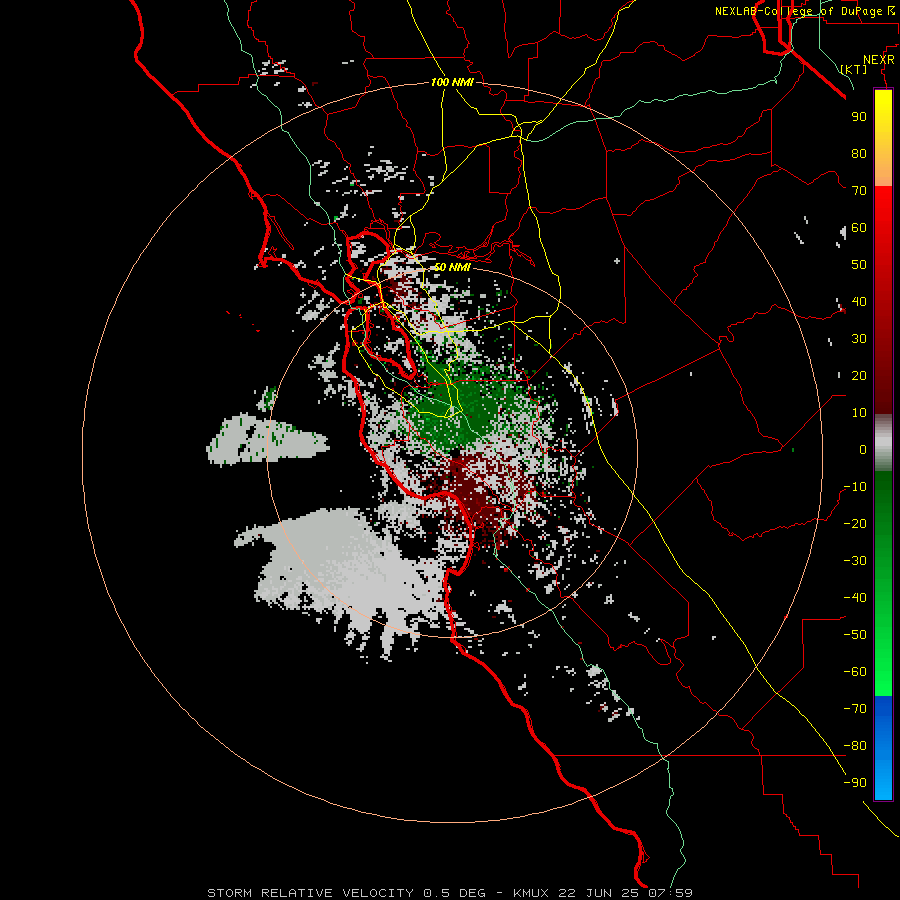
Task: Click the 80 value on velocity scale
Action: 859,154
